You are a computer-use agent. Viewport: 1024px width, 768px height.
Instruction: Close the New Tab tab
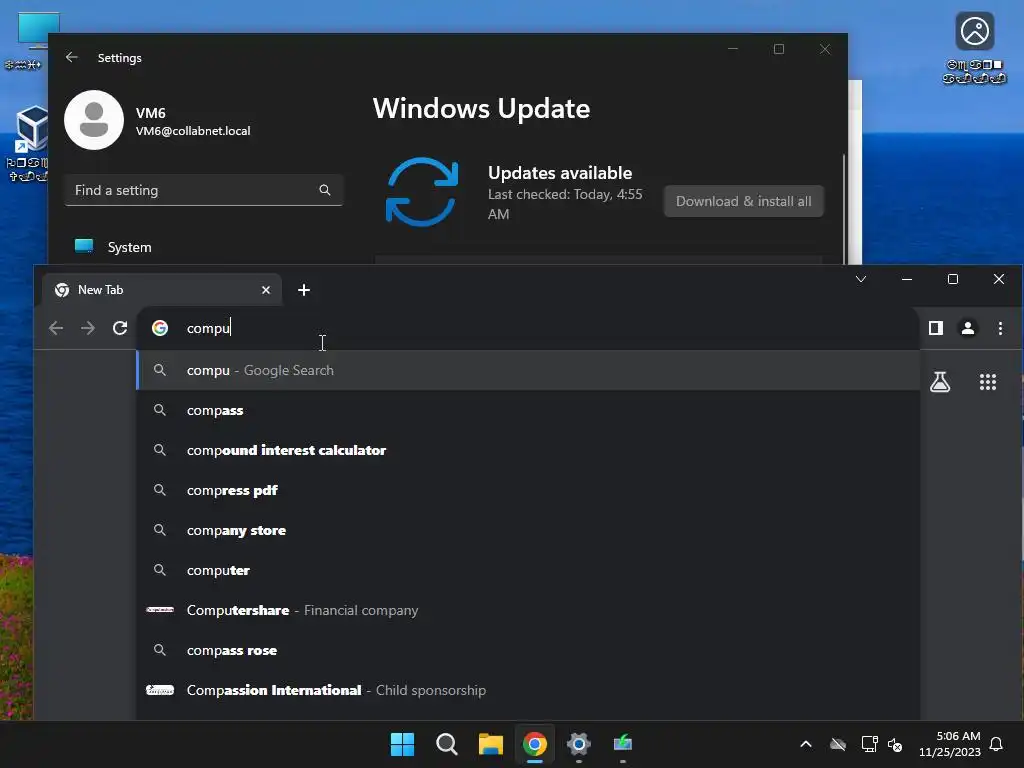point(266,290)
